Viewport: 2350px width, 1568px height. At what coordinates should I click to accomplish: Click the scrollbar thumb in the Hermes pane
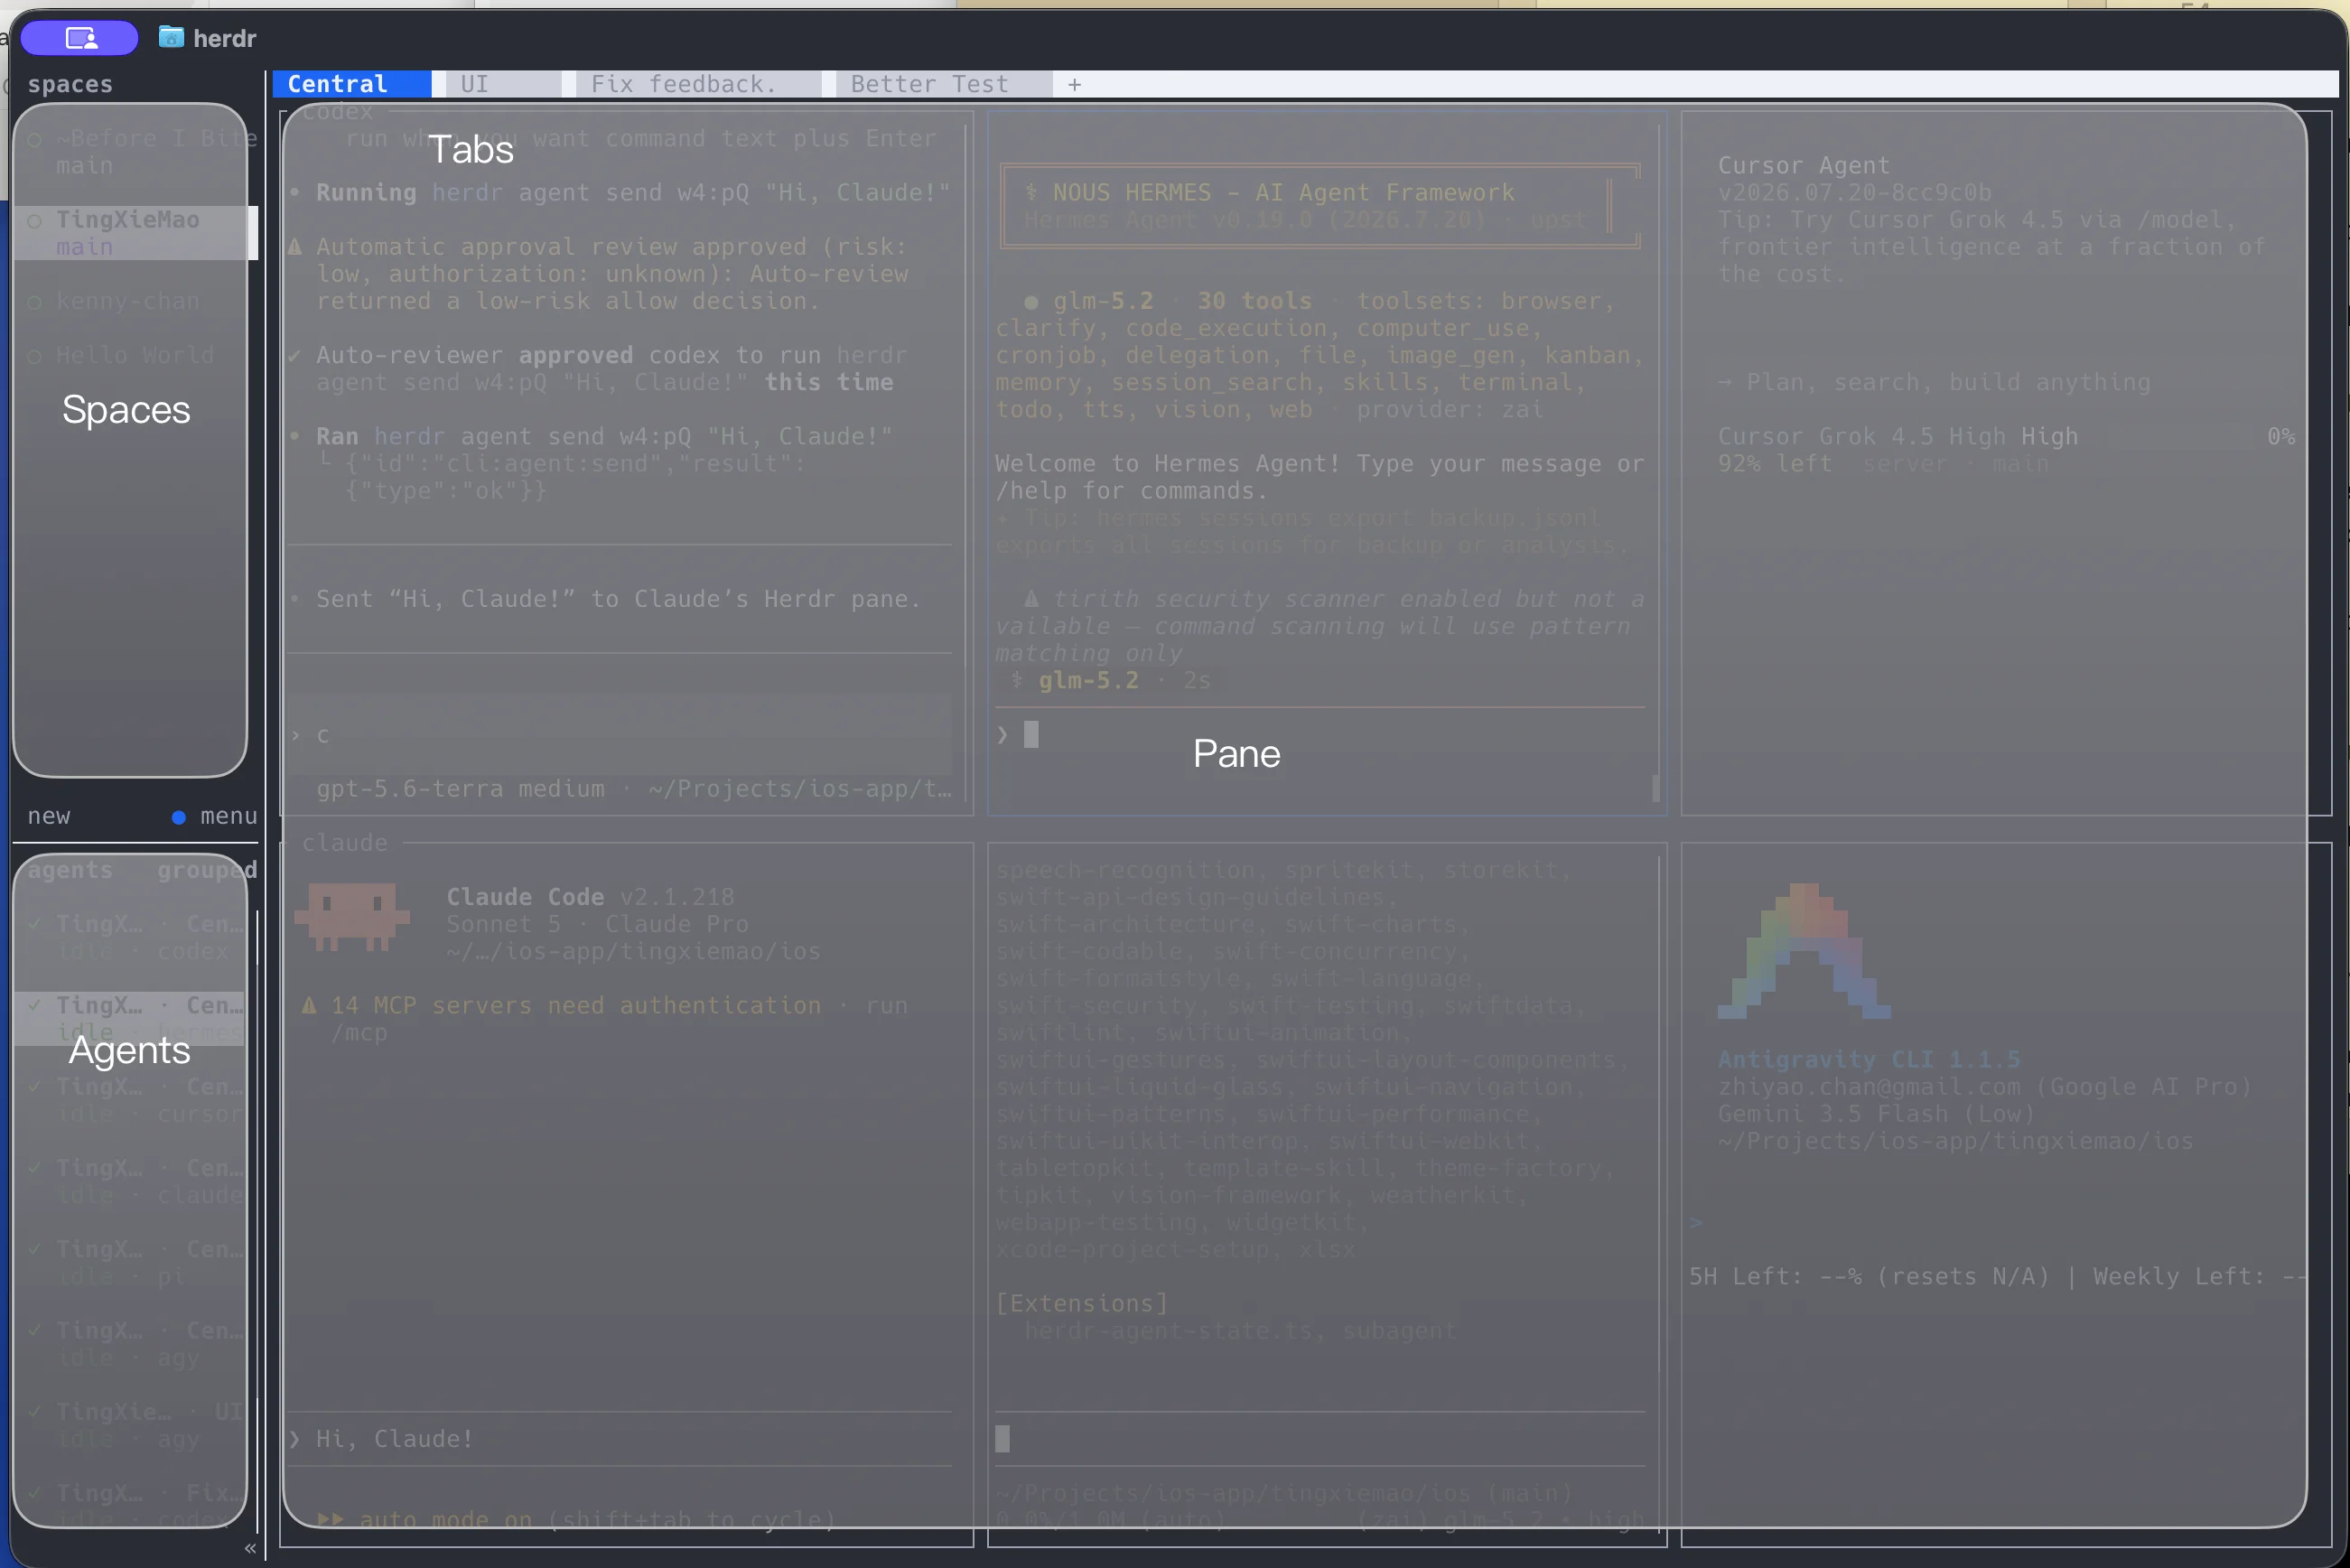[x=1656, y=788]
